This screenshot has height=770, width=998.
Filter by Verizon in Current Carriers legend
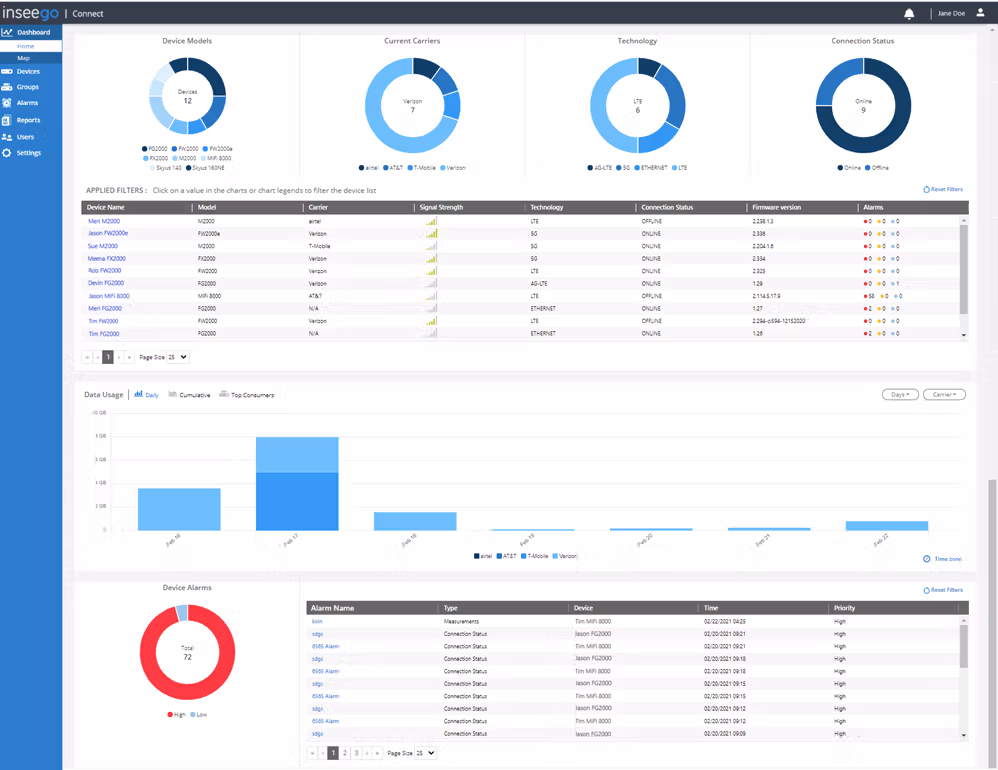[453, 168]
